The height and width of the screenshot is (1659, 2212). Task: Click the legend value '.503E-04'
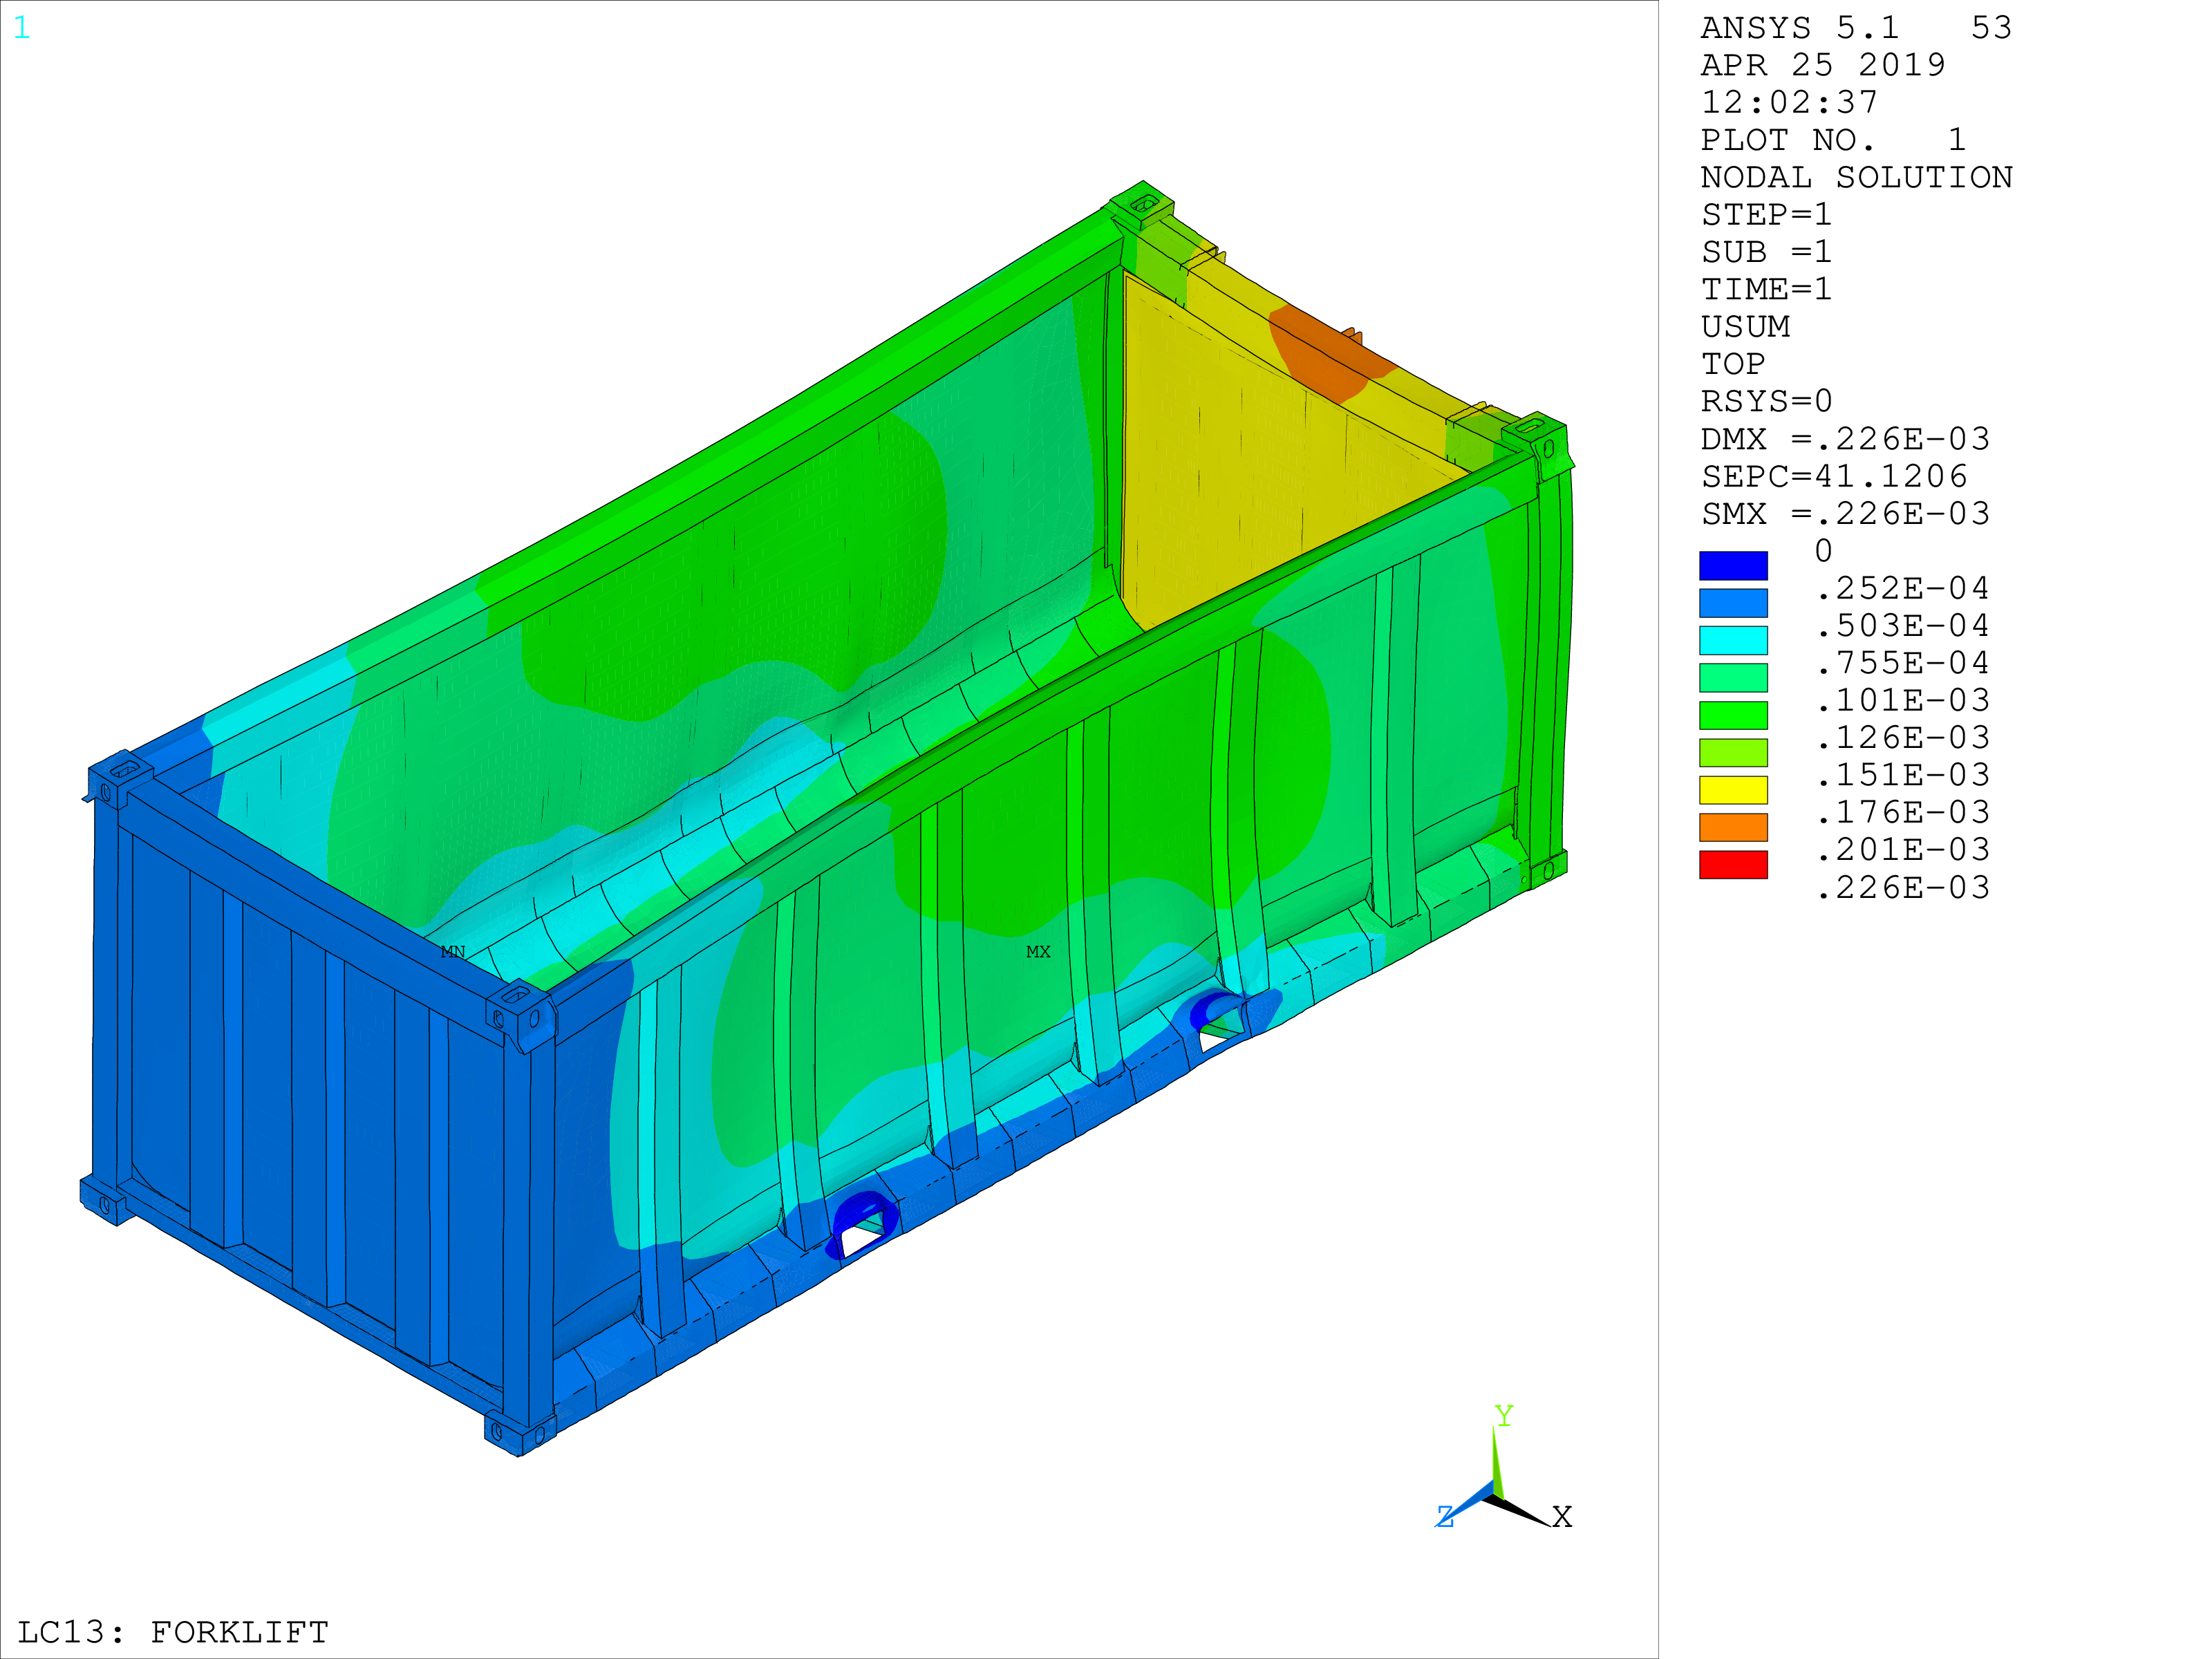[x=1903, y=625]
